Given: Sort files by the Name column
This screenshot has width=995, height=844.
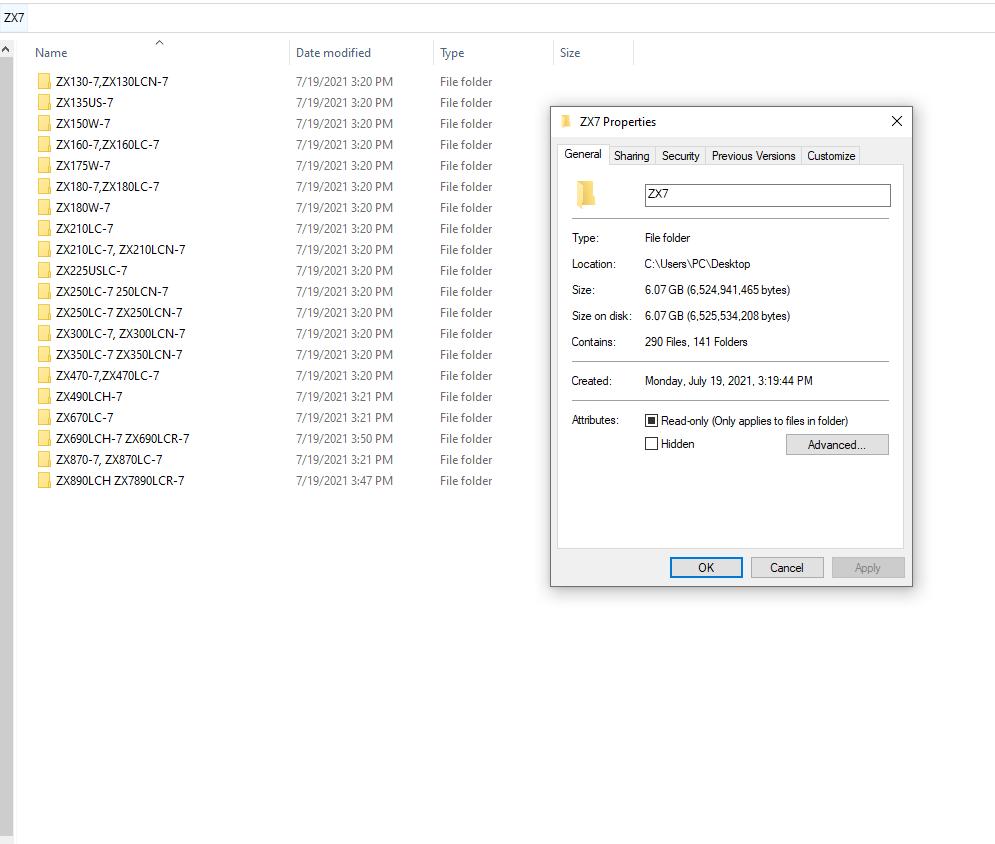Looking at the screenshot, I should [x=51, y=53].
